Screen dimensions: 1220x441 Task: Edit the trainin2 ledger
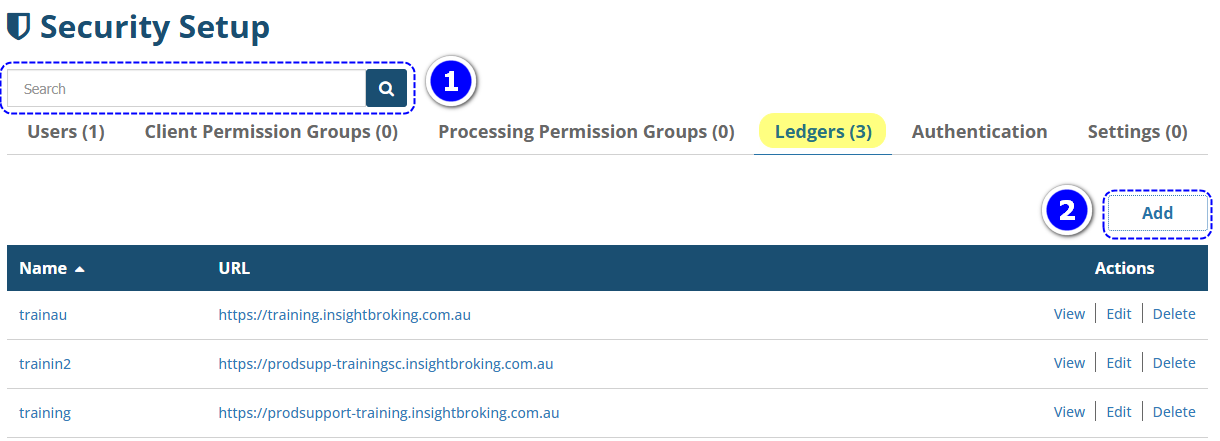tap(1118, 363)
